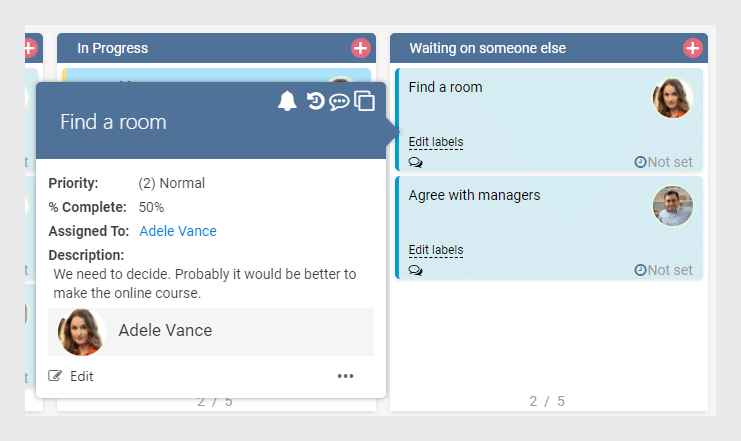Open the Agree with managers card title
Screen dimensions: 741x441
pyautogui.click(x=474, y=195)
